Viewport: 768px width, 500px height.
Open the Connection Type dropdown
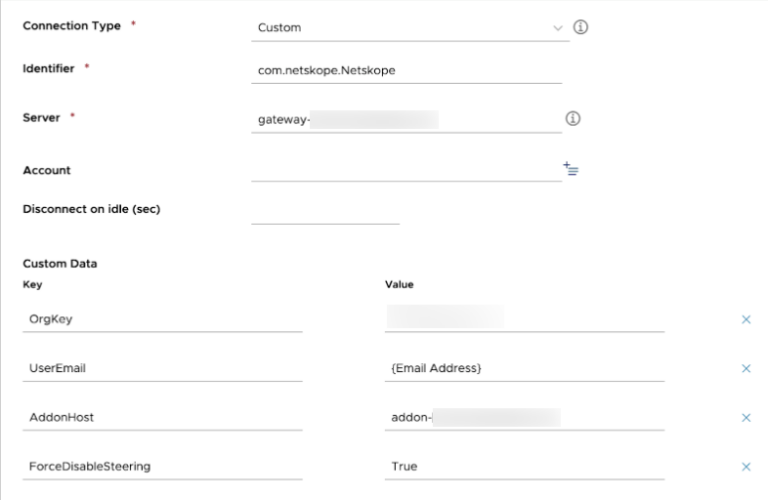410,28
